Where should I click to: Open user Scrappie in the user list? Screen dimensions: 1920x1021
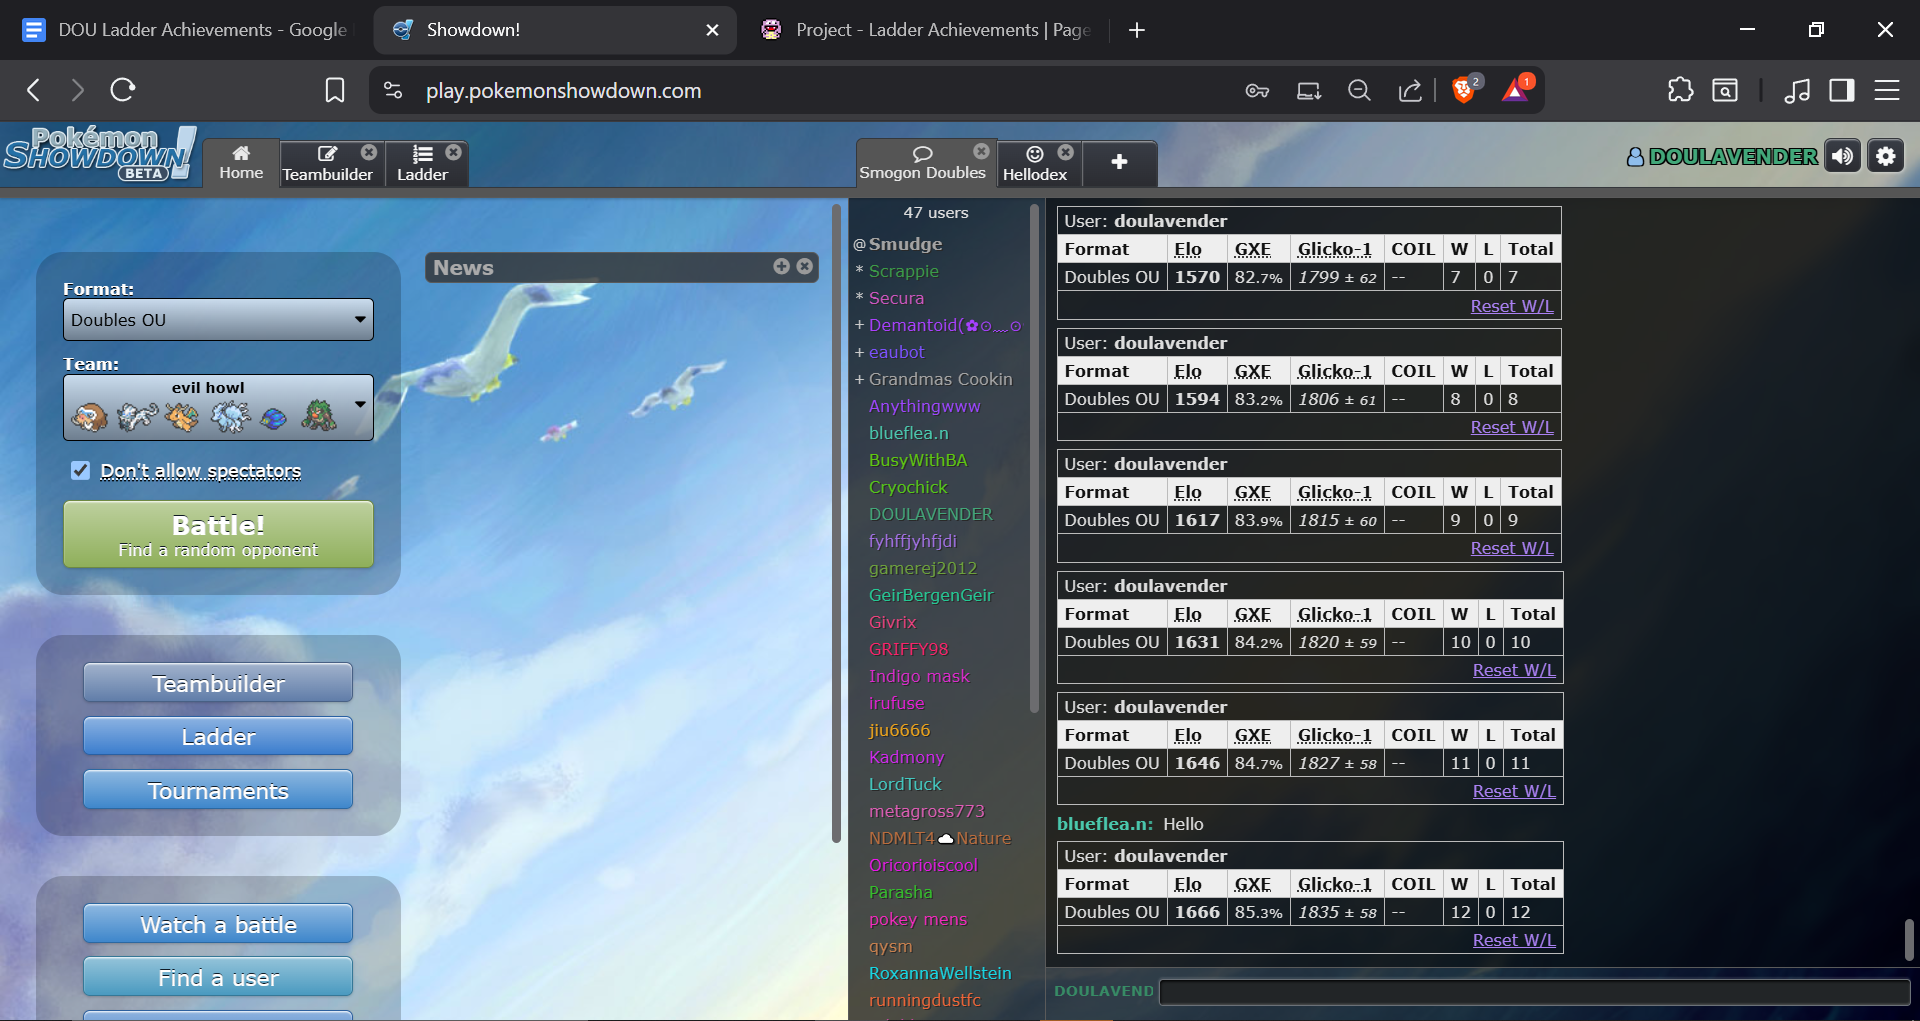click(903, 271)
